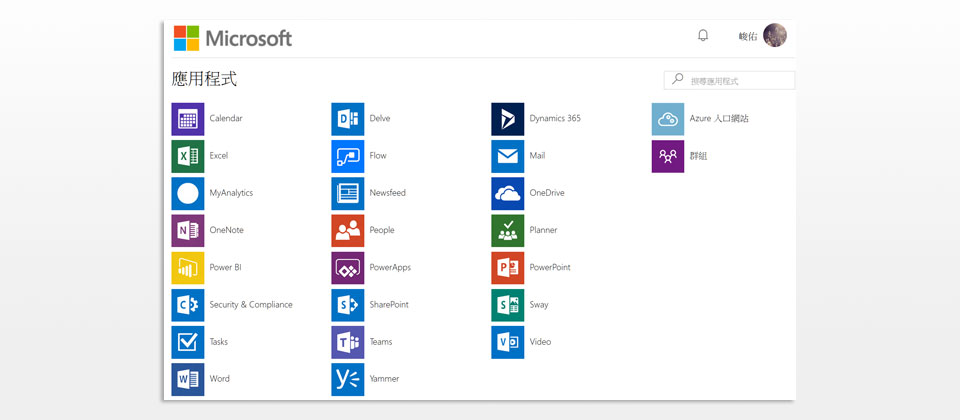960x420 pixels.
Task: Click the Mail label
Action: tap(537, 156)
